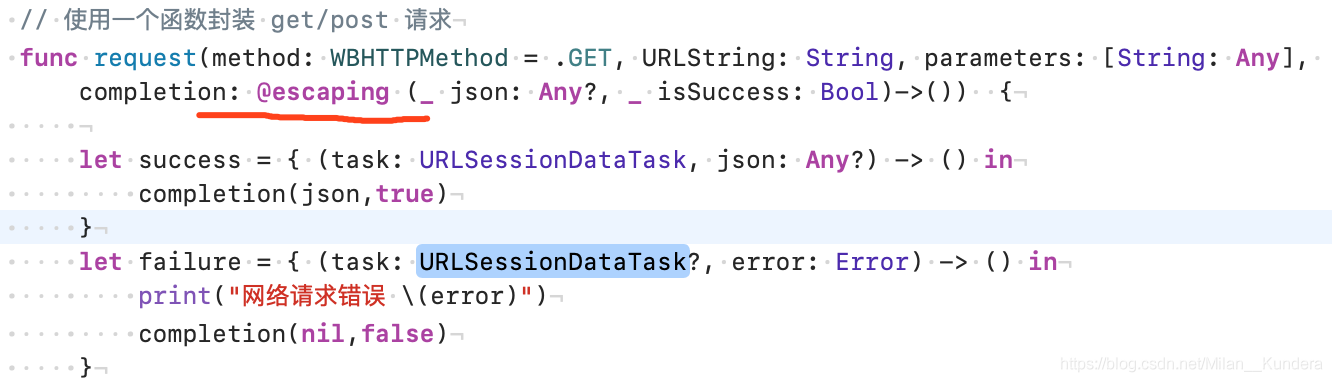Click the underlined @escaping attribute
The image size is (1332, 382).
[x=323, y=93]
